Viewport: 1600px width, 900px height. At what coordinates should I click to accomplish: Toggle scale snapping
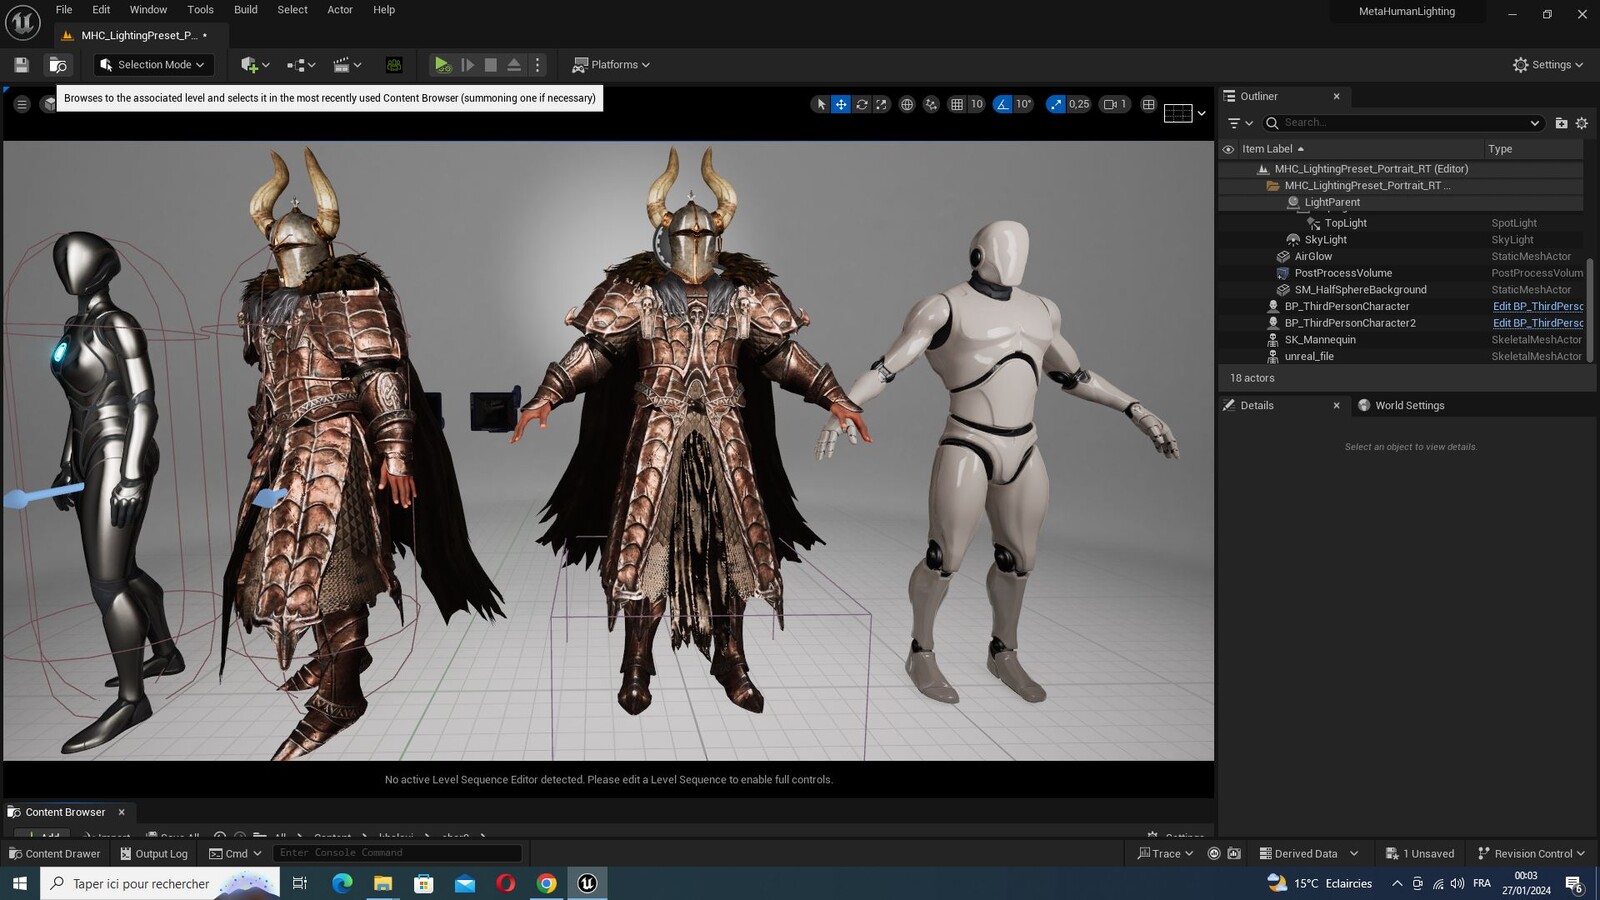click(1056, 104)
